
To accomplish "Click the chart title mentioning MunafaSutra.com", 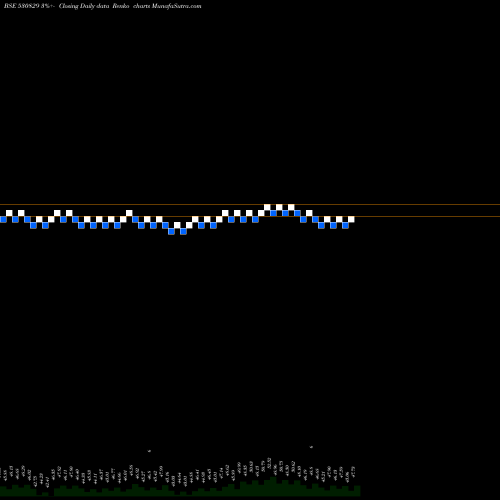I will click(103, 6).
